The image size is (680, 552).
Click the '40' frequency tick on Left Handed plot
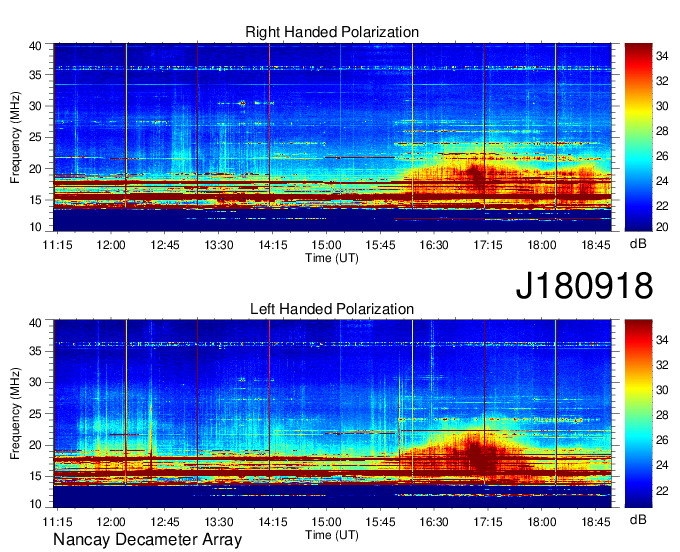[35, 323]
